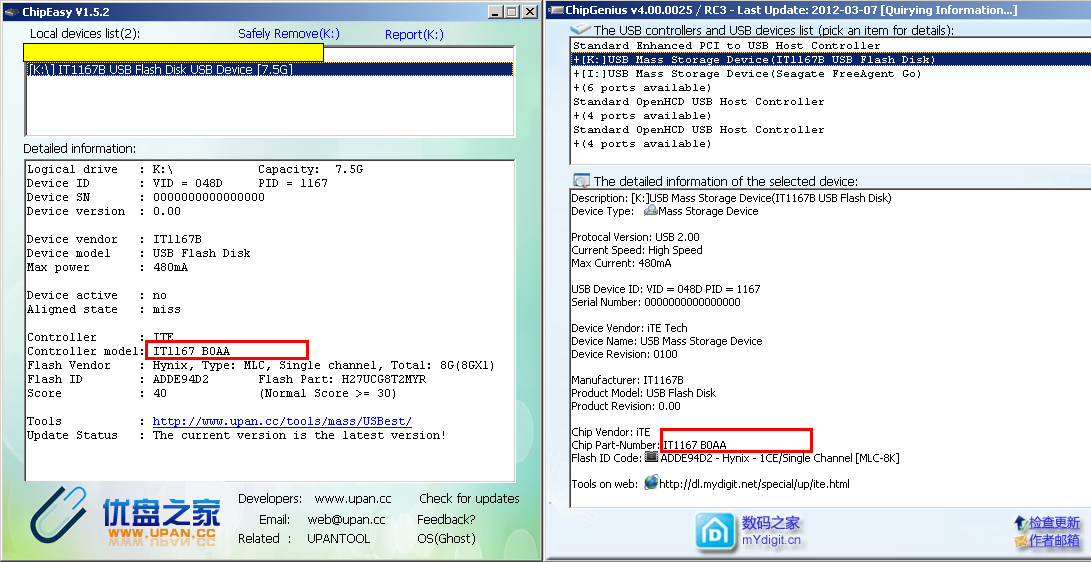This screenshot has width=1091, height=562.
Task: Click the USB drive icon above the controllers list
Action: [581, 30]
